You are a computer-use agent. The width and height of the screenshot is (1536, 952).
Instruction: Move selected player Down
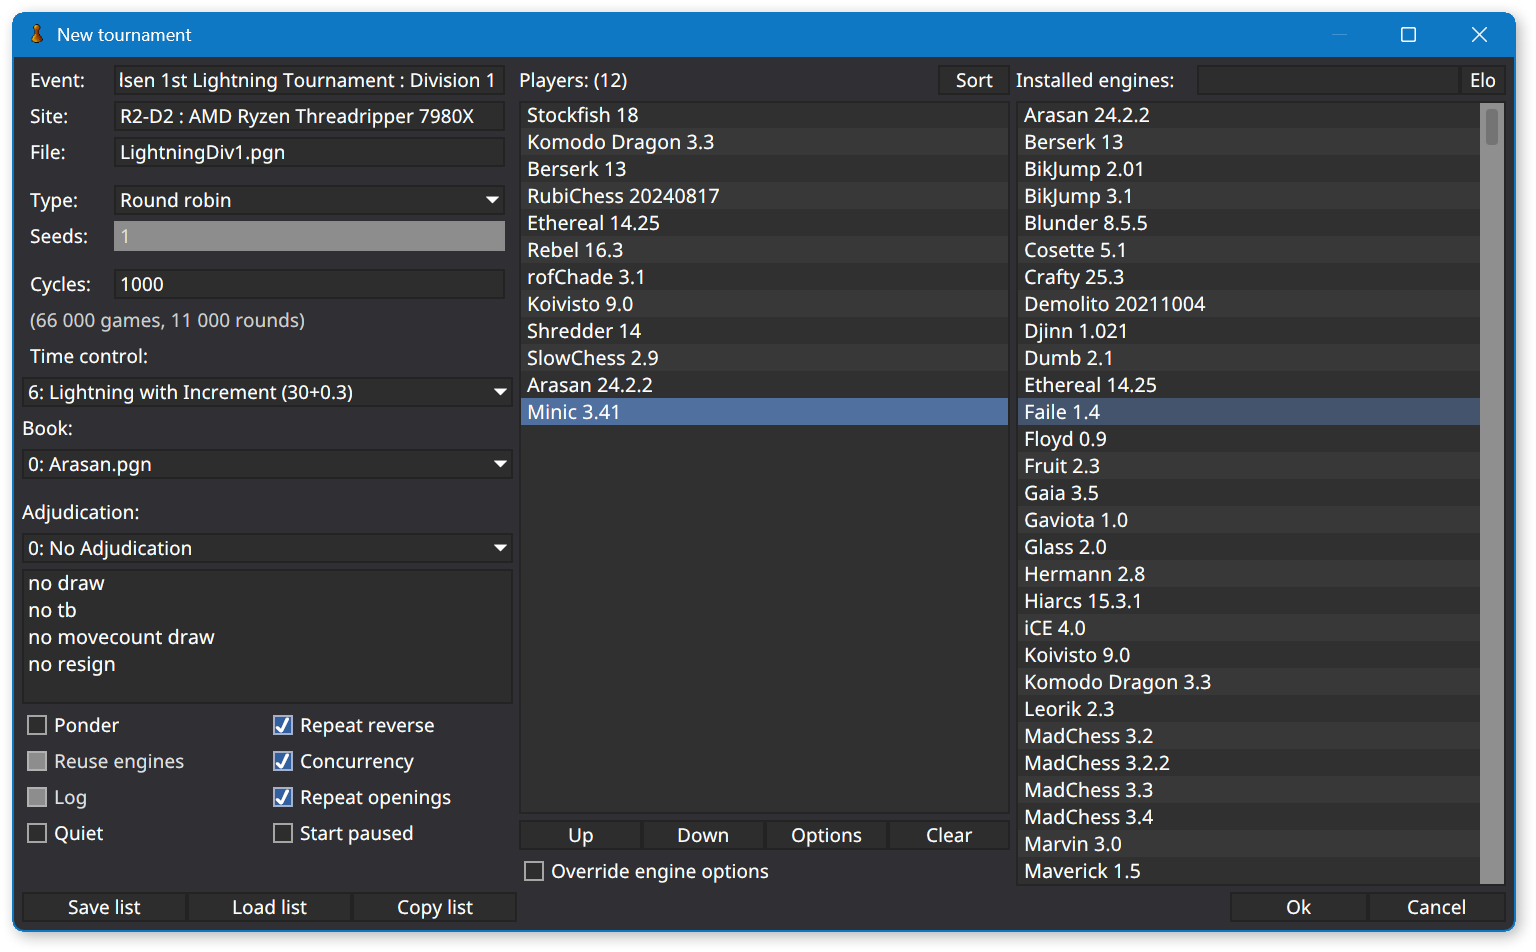pyautogui.click(x=703, y=835)
